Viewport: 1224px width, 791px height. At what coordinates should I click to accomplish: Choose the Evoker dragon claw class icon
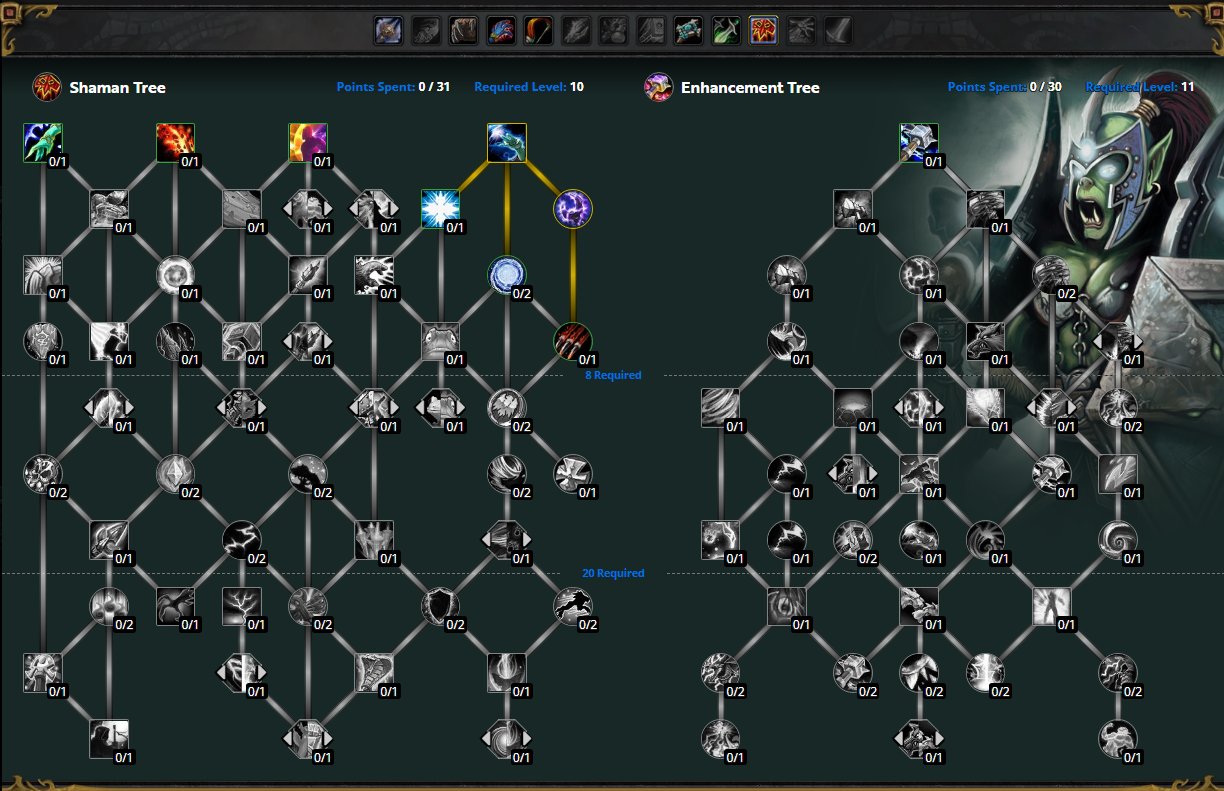pos(501,31)
